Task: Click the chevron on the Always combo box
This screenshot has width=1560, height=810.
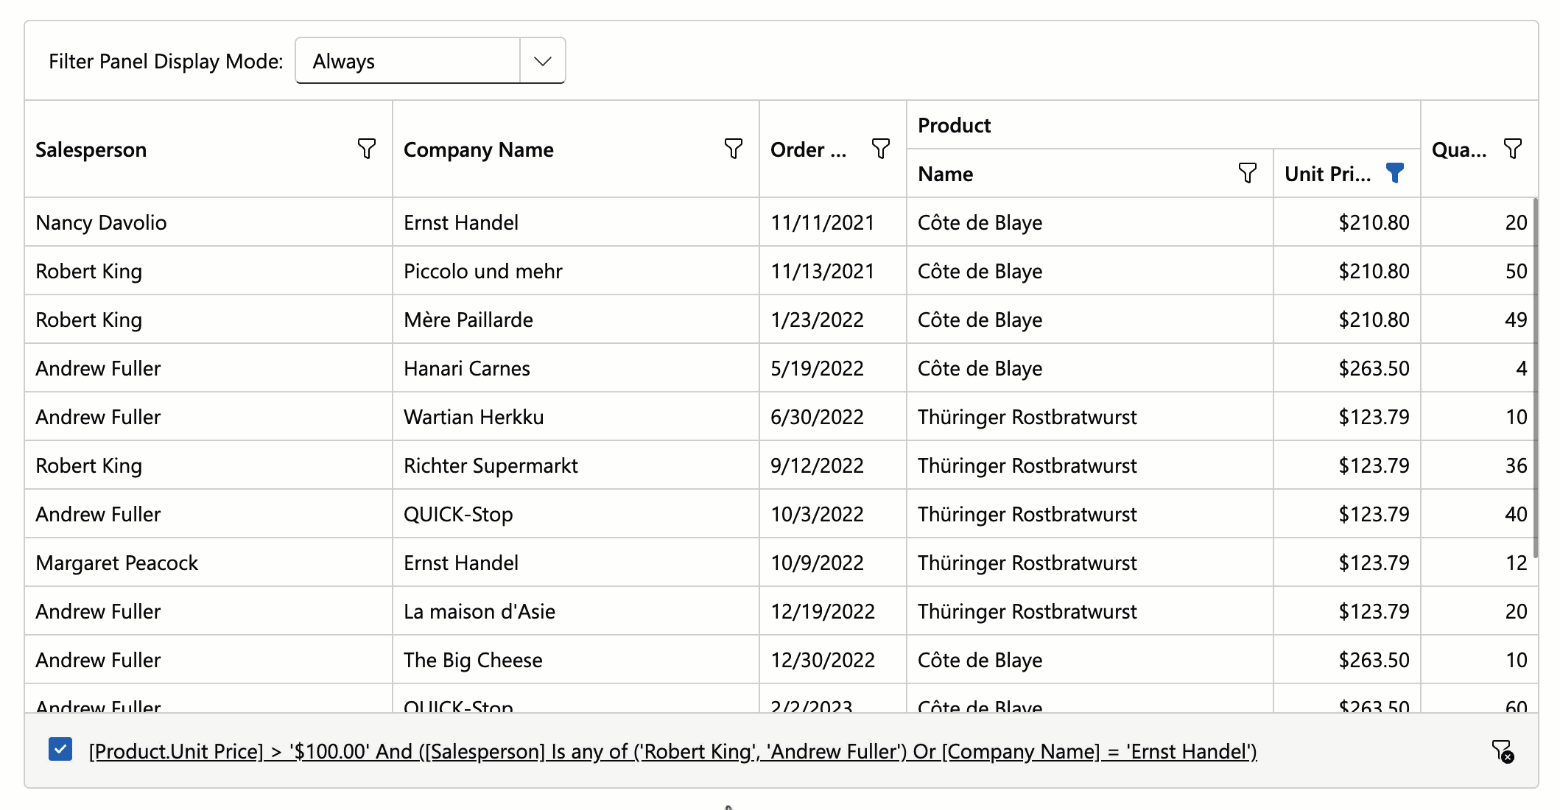Action: click(x=542, y=60)
